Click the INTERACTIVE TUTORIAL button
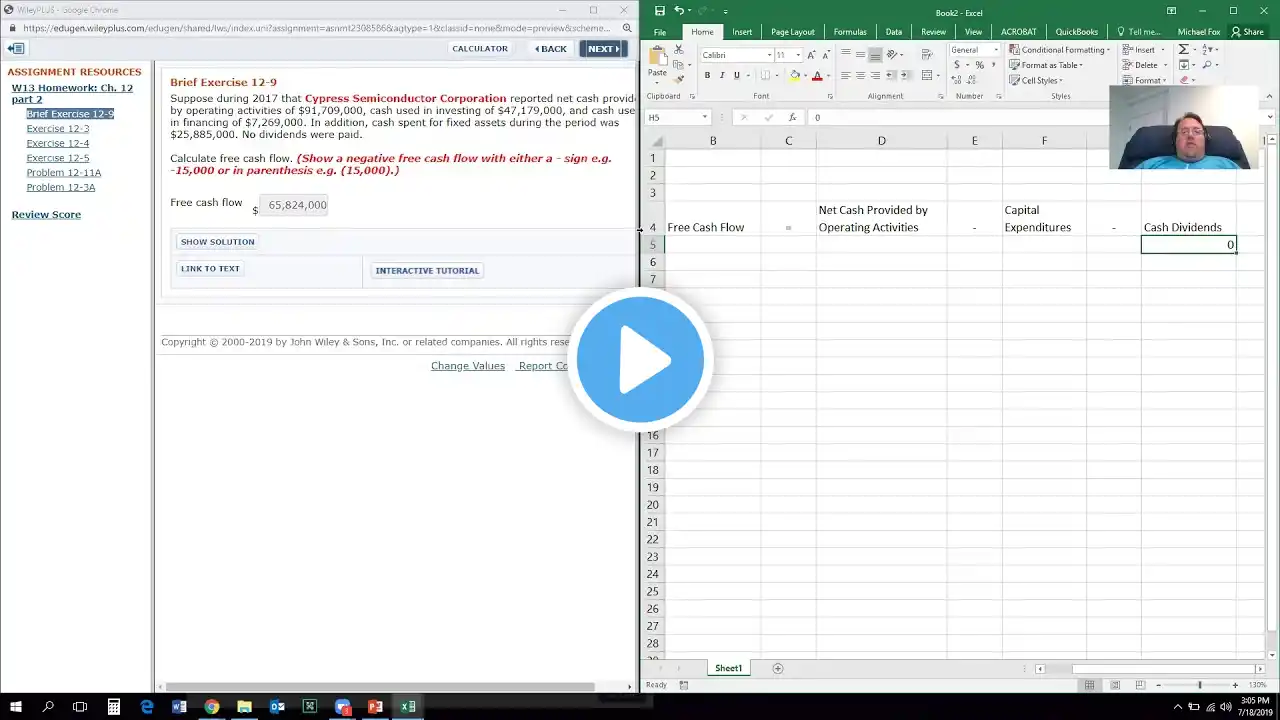Viewport: 1280px width, 720px height. click(427, 270)
